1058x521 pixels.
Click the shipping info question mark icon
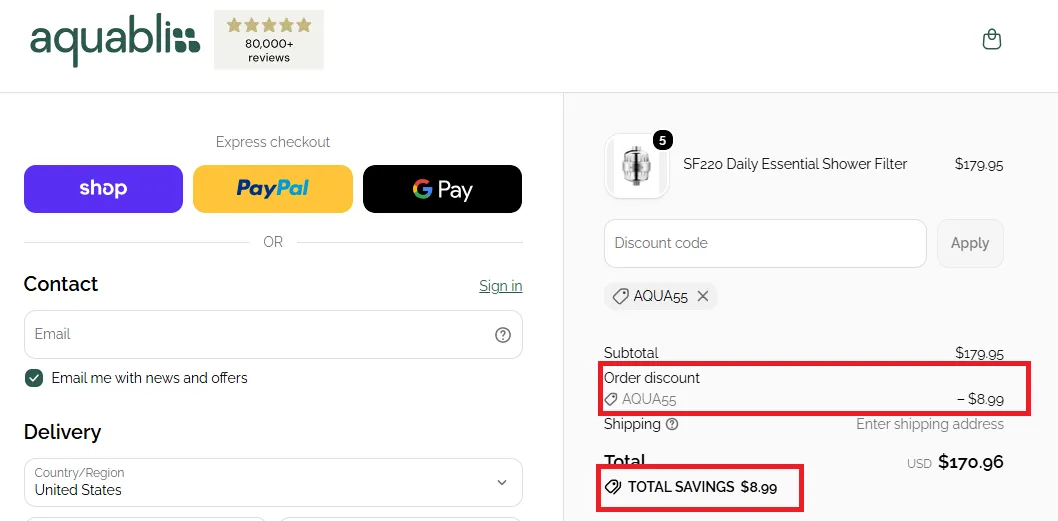(x=671, y=424)
